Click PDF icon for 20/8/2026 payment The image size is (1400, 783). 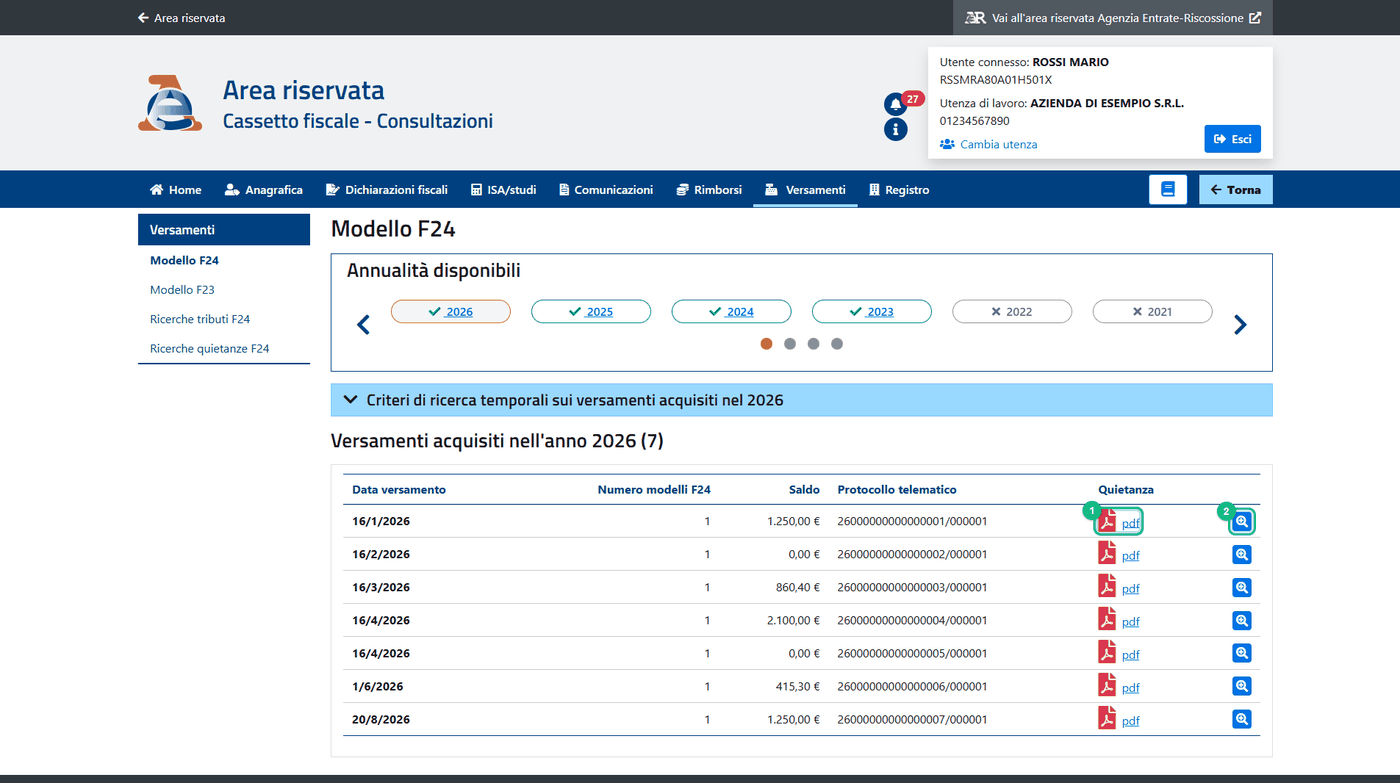(x=1107, y=720)
